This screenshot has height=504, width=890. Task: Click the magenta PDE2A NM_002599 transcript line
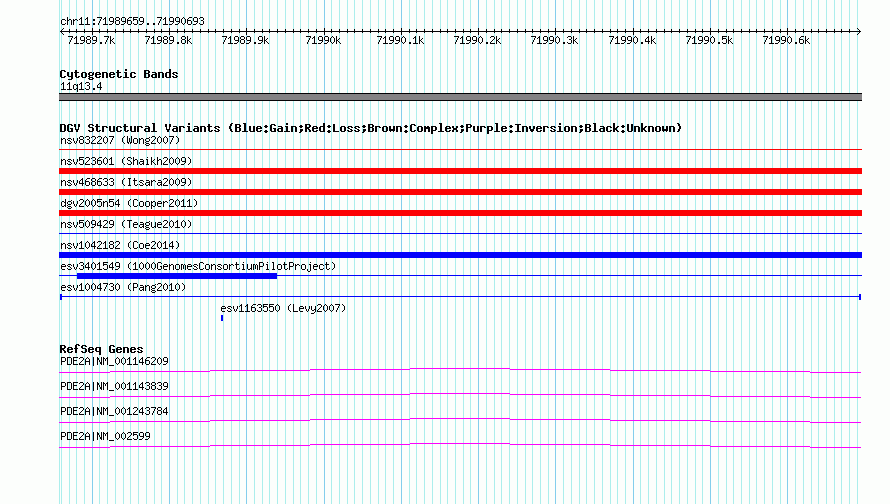pos(460,446)
